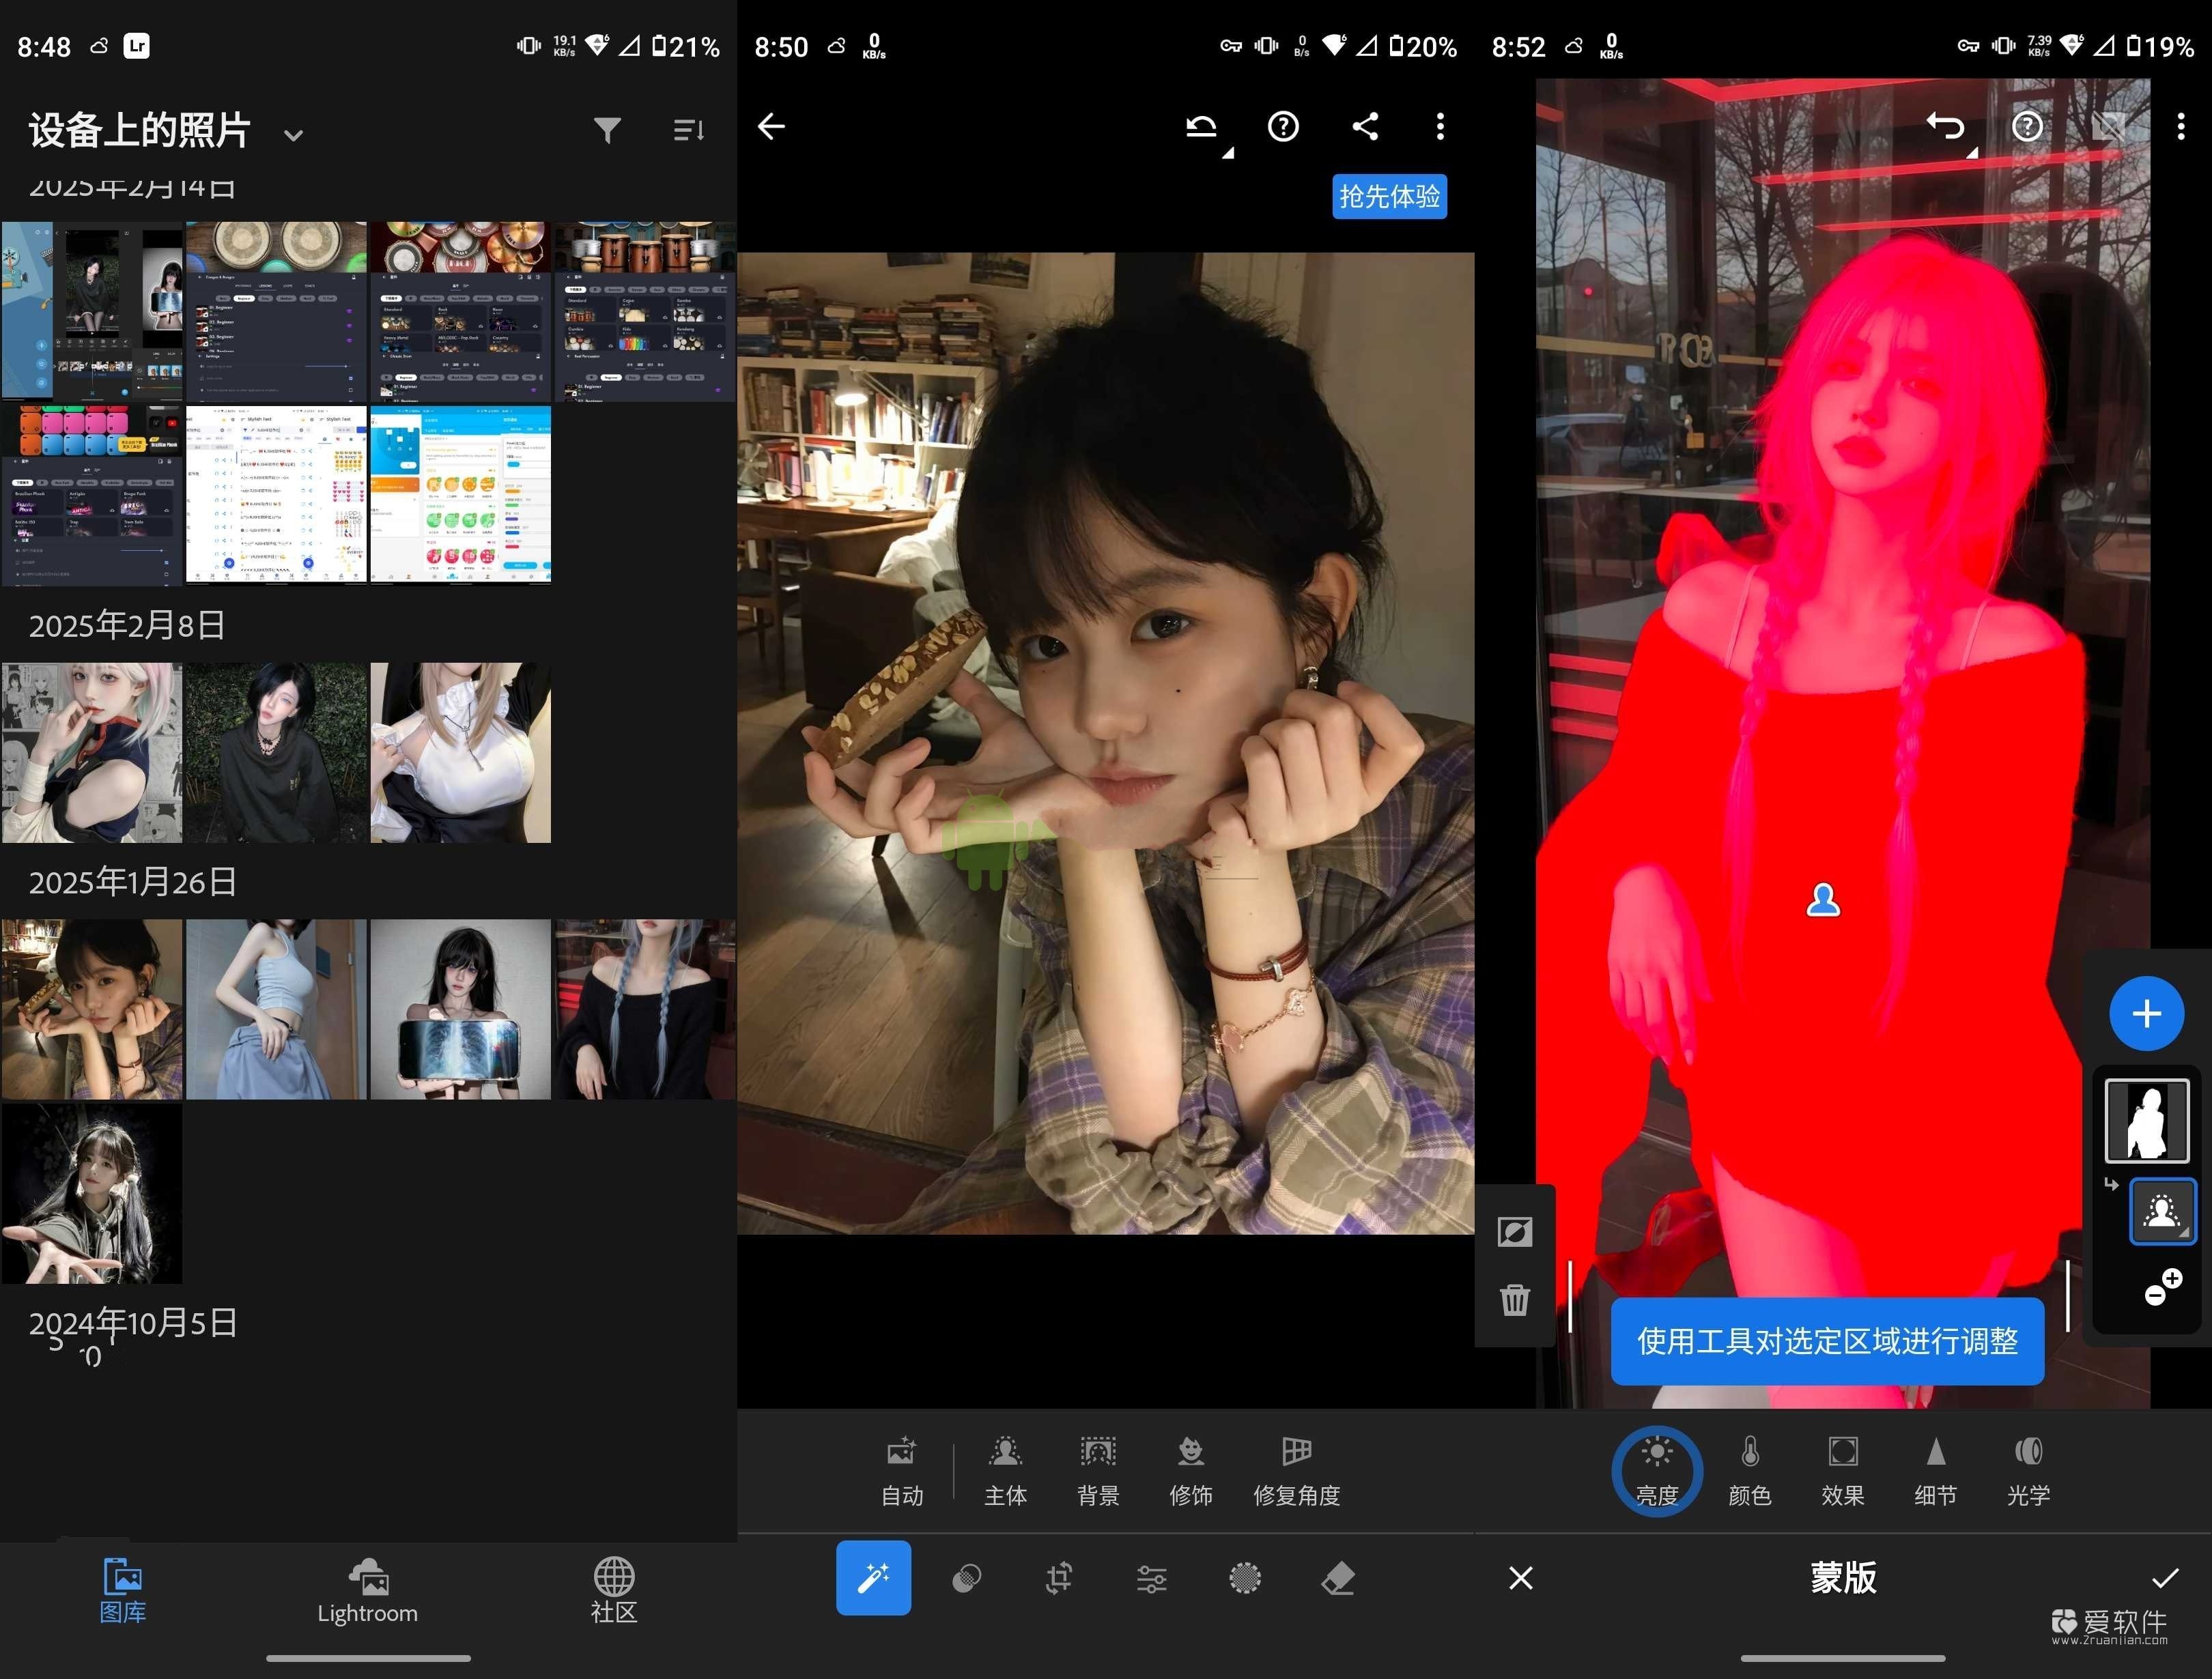The image size is (2212, 1679).
Task: Select the healing brush tool icon
Action: tap(966, 1578)
